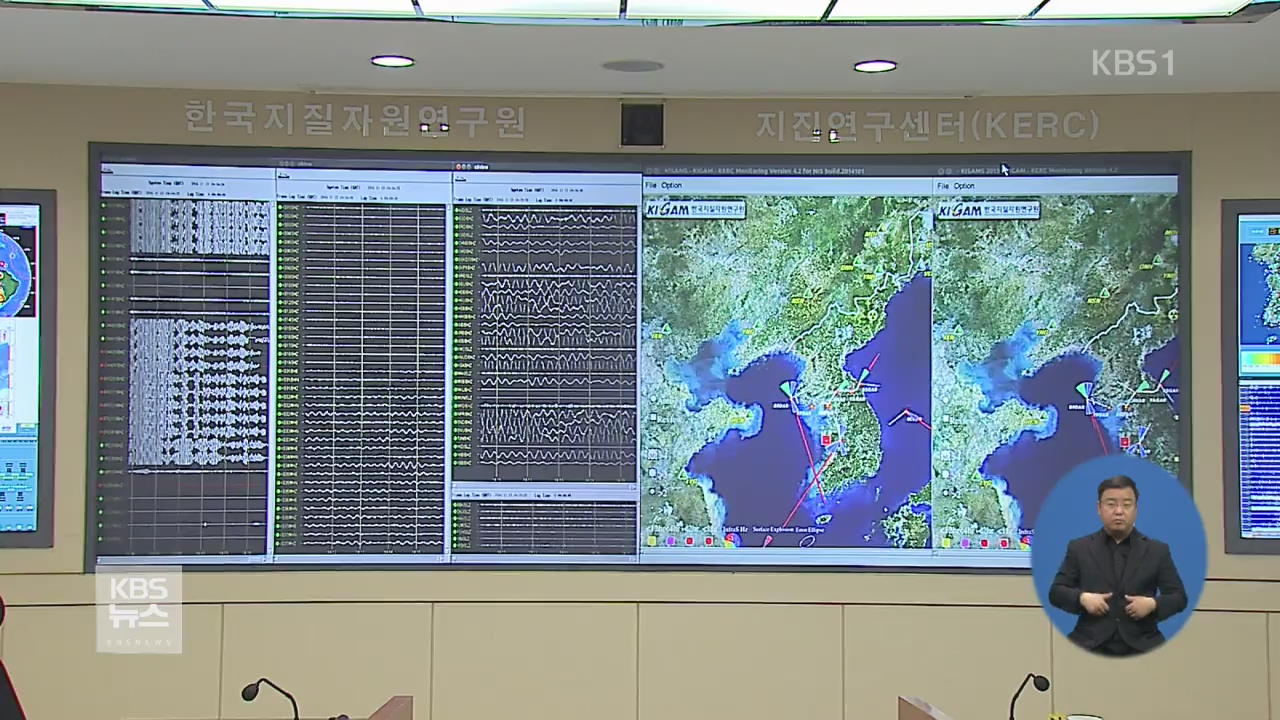The image size is (1280, 720).
Task: Click Surface Explosion legend marker in left map
Action: click(x=768, y=540)
